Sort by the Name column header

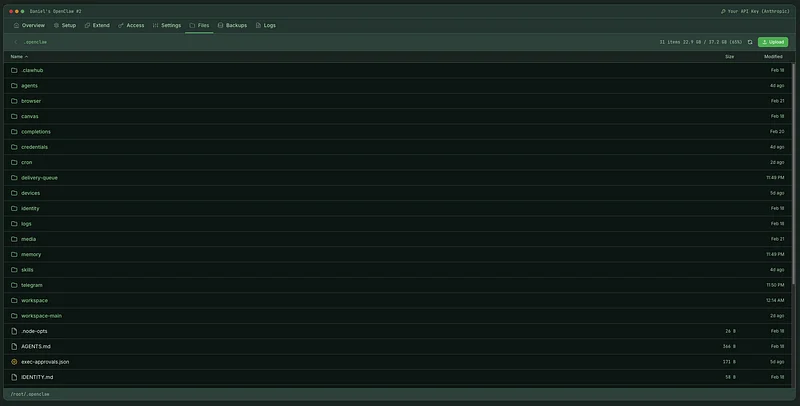click(x=19, y=57)
